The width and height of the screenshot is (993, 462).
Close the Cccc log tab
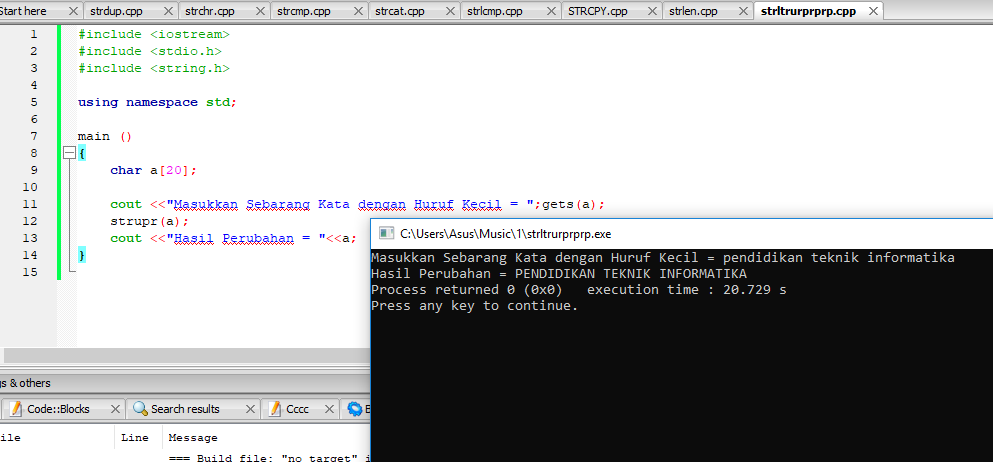329,409
